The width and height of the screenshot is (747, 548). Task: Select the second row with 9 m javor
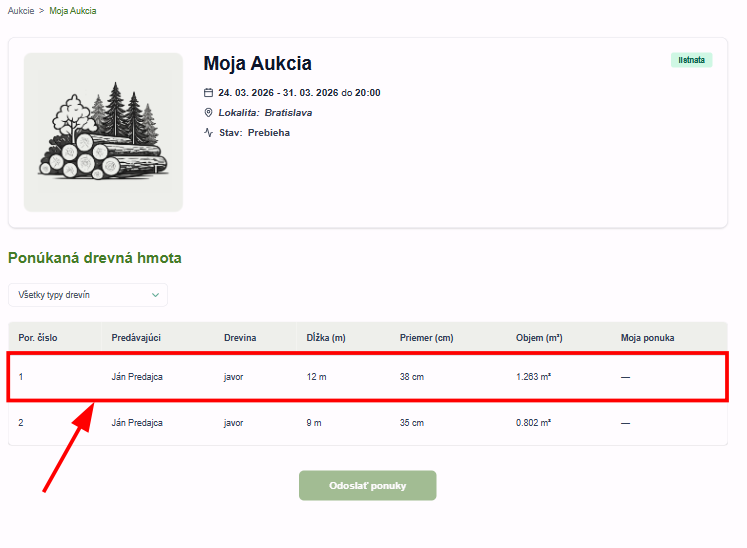(x=367, y=423)
